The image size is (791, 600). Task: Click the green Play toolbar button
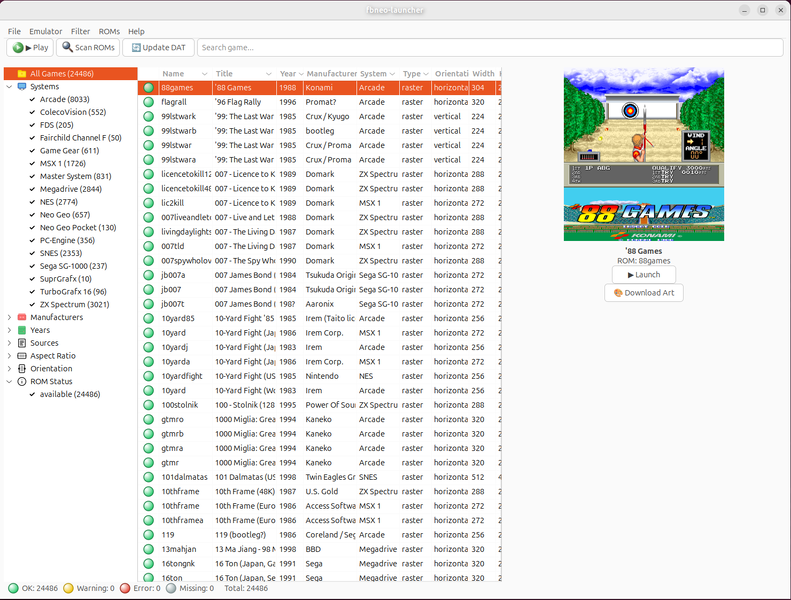click(x=30, y=47)
